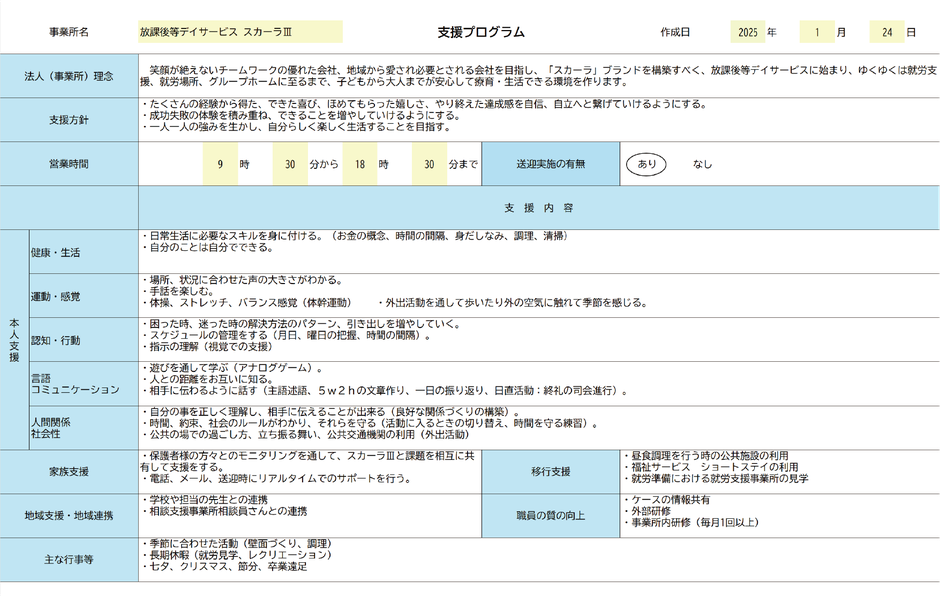This screenshot has width=940, height=596.
Task: Click the line 自分のことは自分でできる
Action: [207, 247]
